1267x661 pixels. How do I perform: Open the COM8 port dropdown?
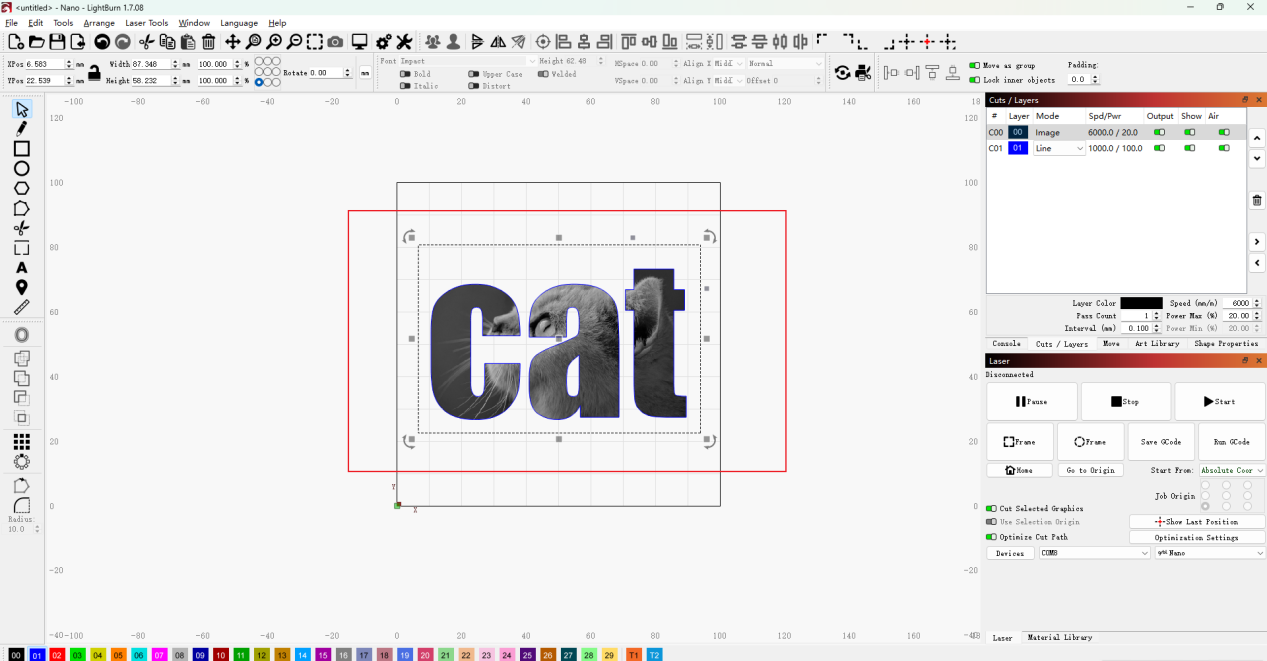coord(1094,553)
